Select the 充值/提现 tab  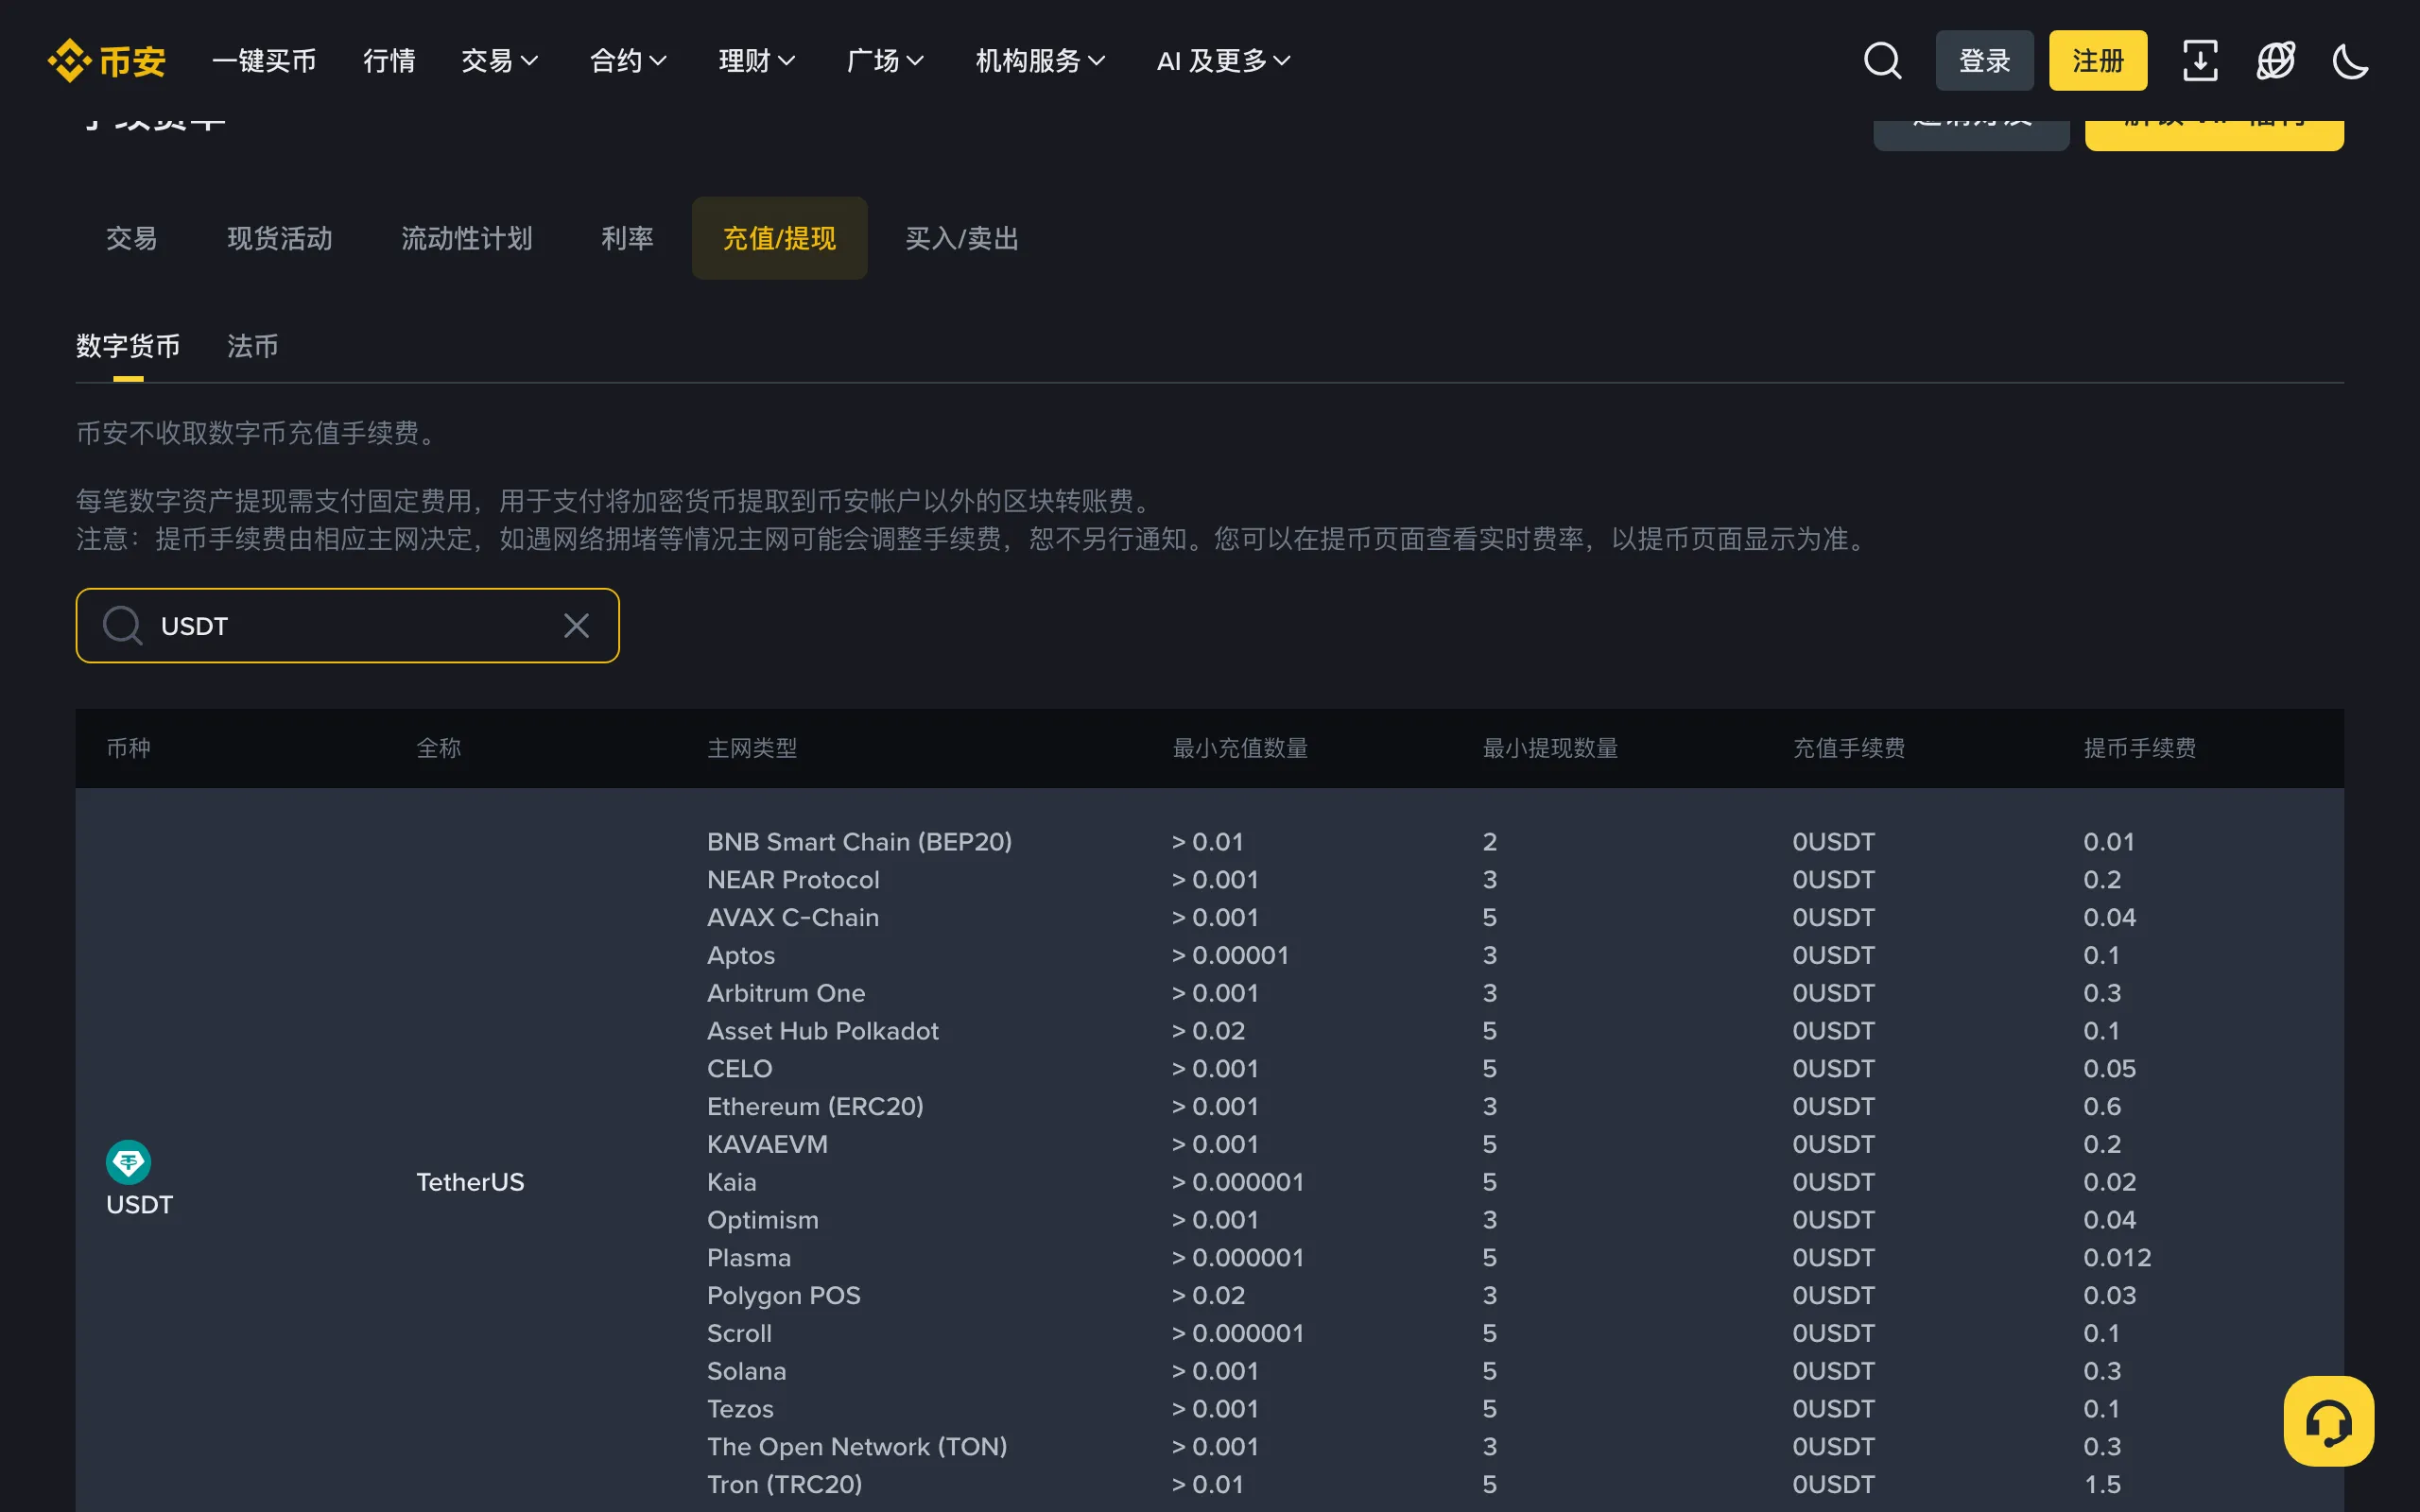[x=779, y=238]
